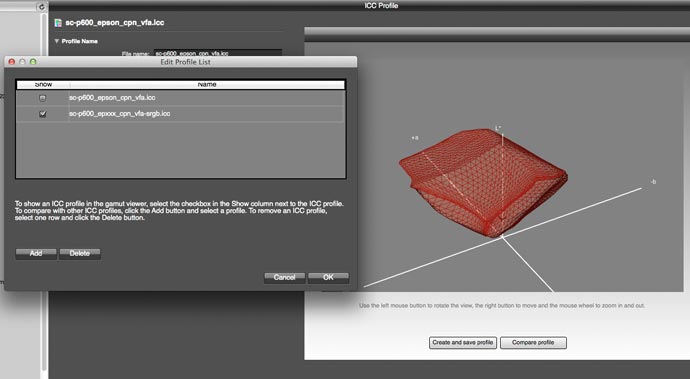The image size is (690, 379).
Task: Click the Delete button
Action: coord(80,254)
